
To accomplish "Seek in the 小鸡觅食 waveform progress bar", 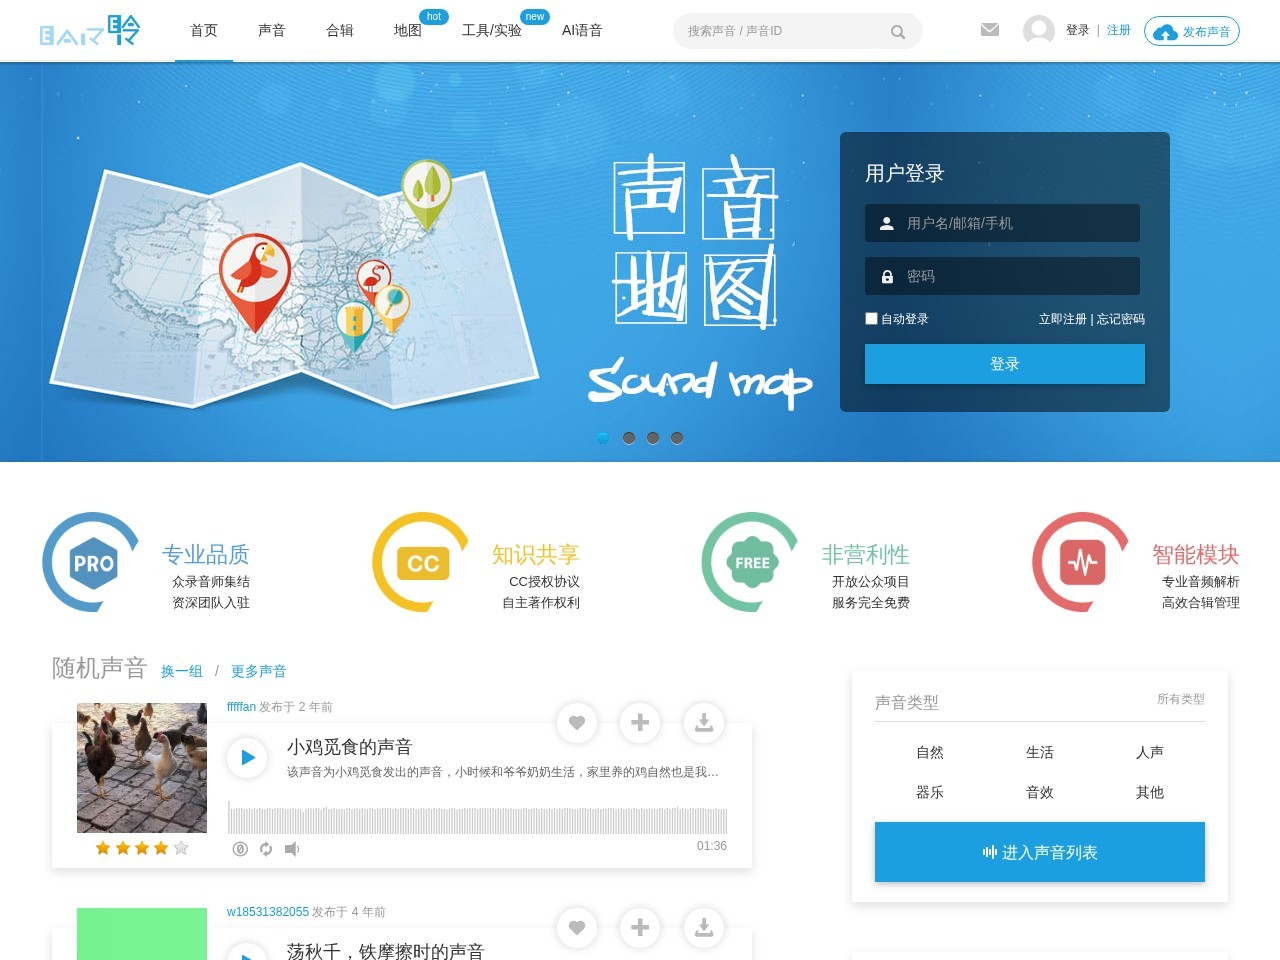I will click(477, 818).
